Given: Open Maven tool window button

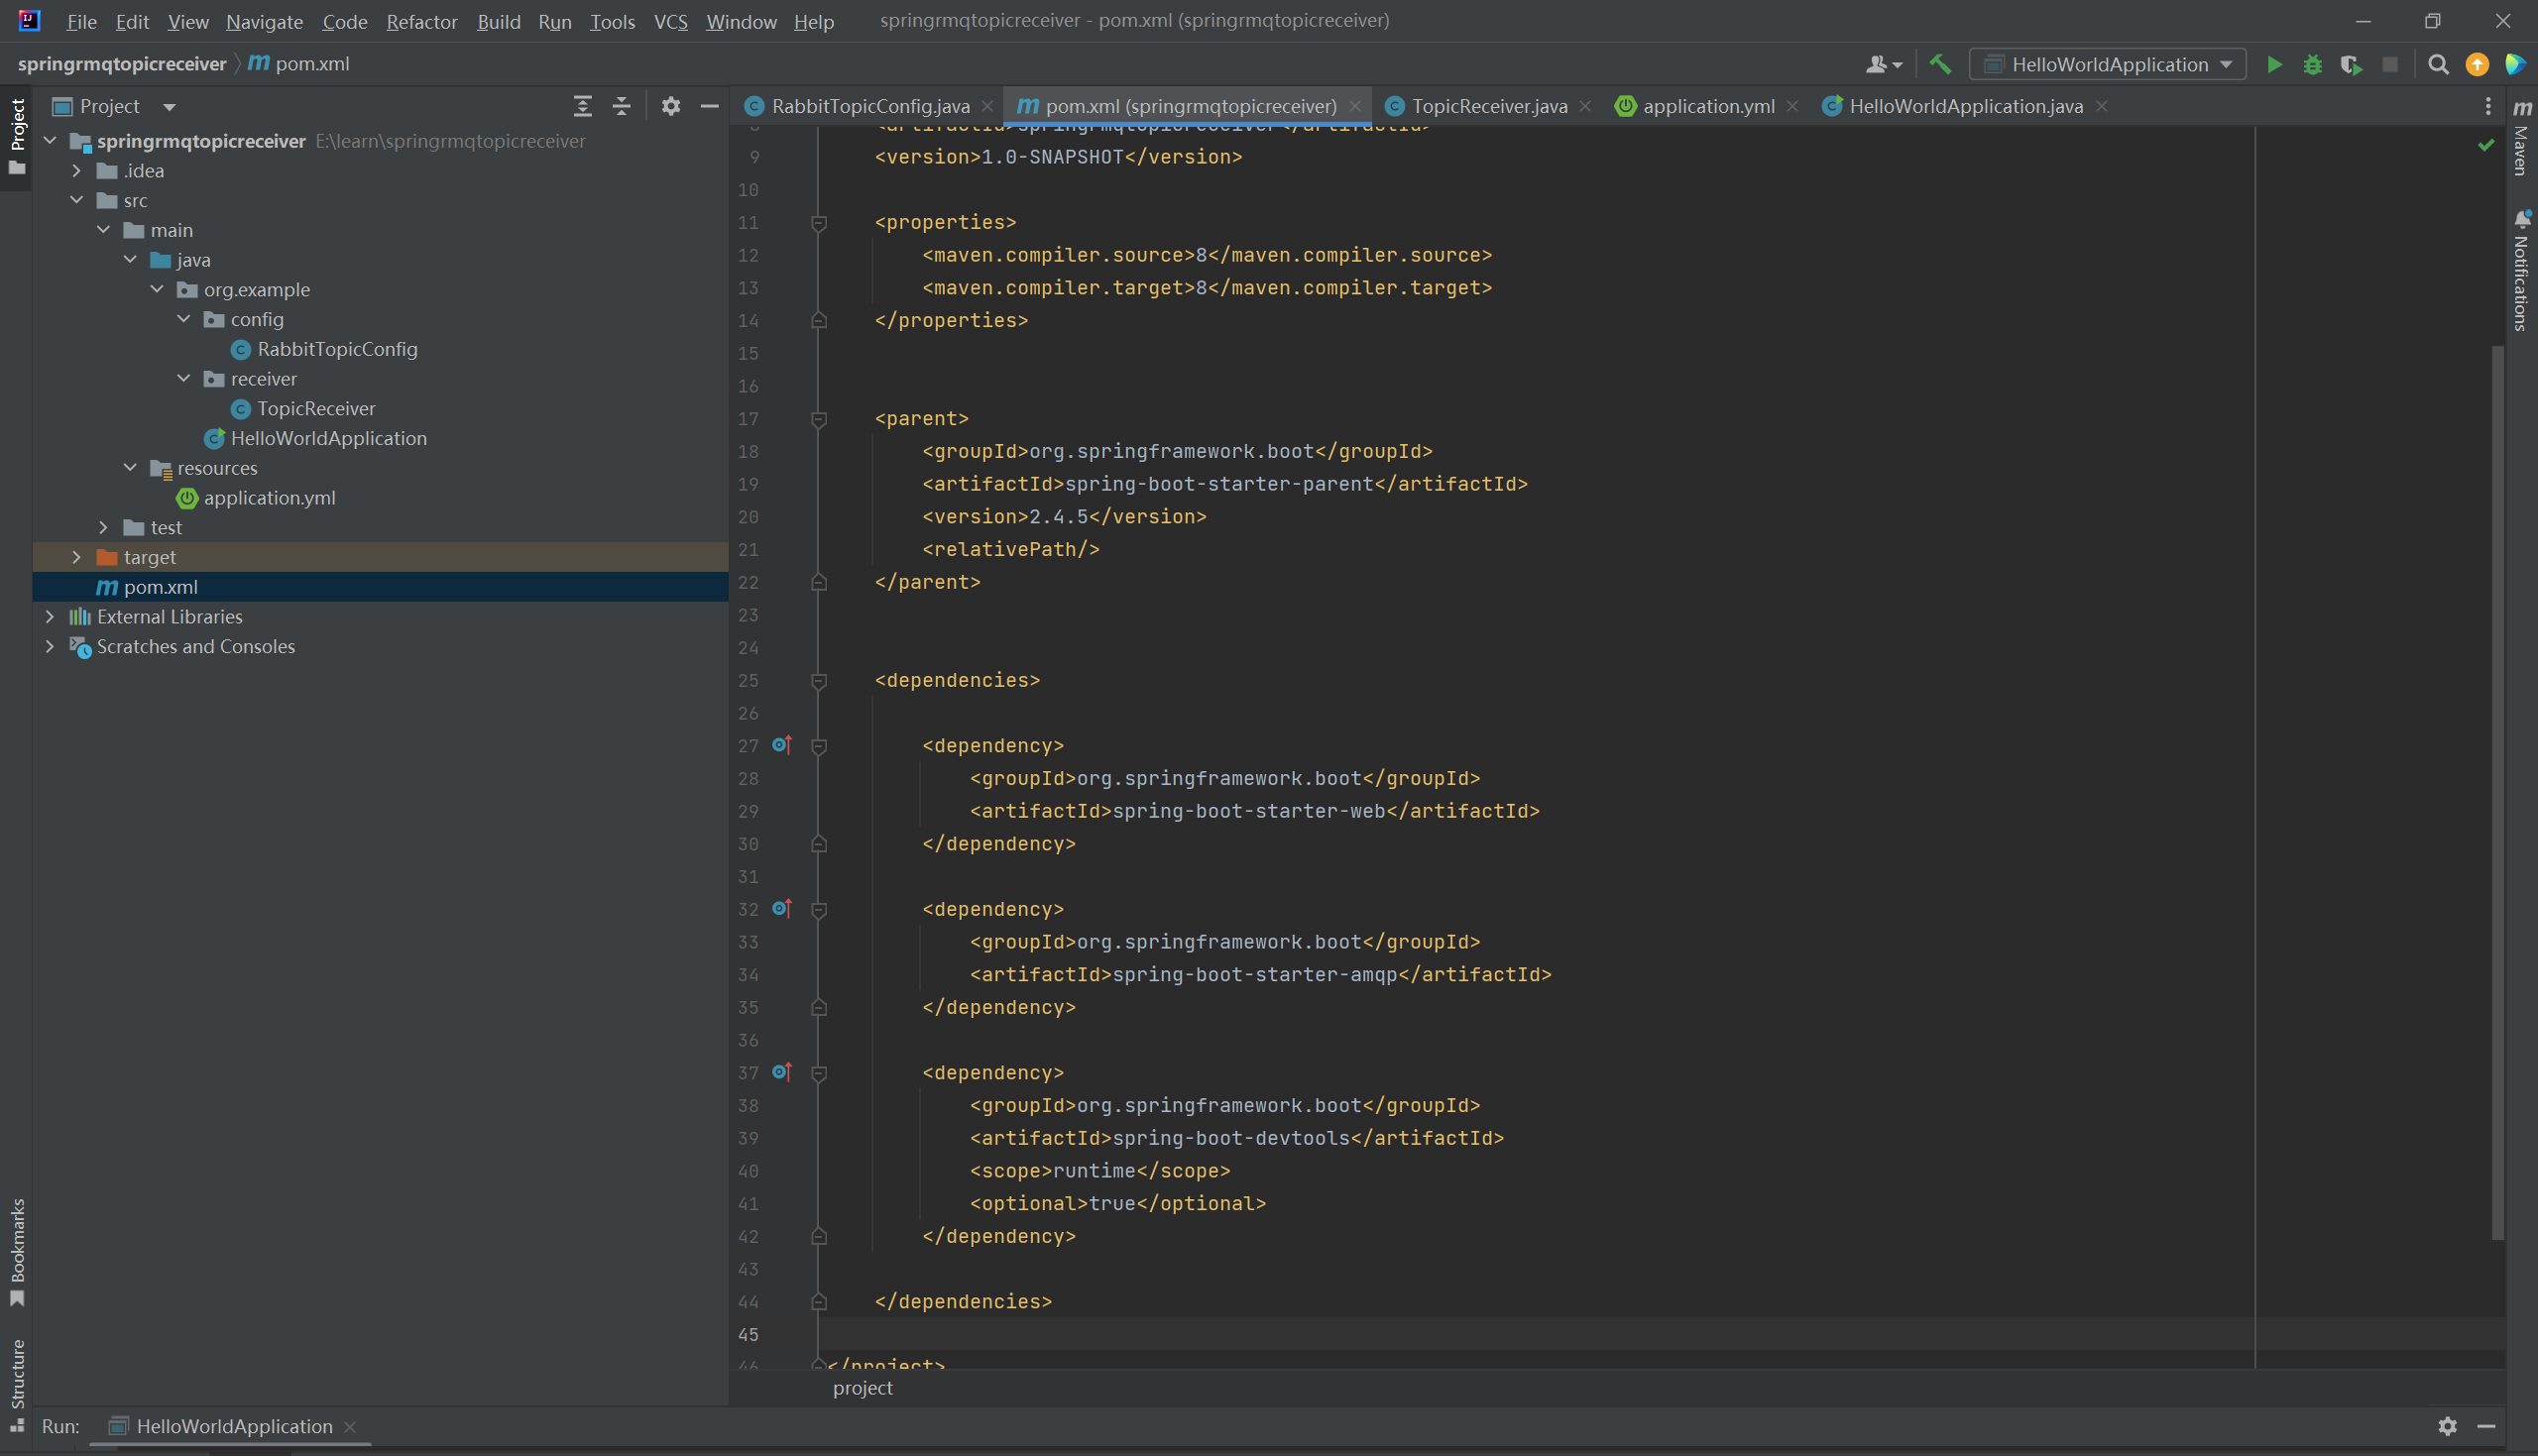Looking at the screenshot, I should coord(2521,140).
